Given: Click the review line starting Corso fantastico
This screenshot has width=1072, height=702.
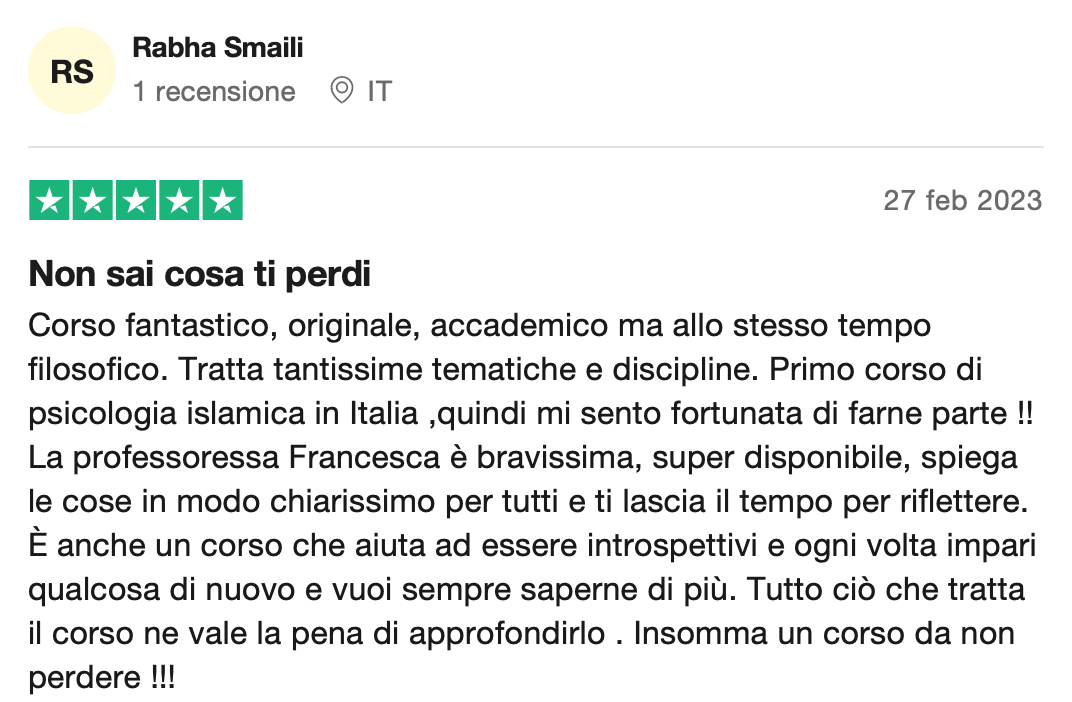Looking at the screenshot, I should pos(480,326).
